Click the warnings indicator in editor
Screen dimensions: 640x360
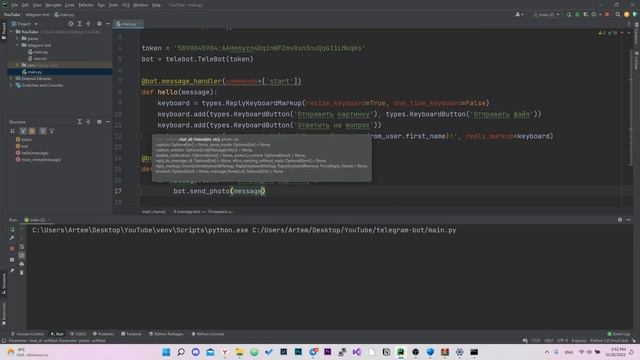point(609,33)
